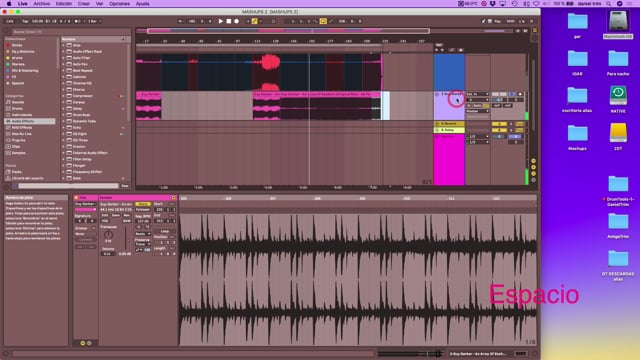Click the Transpose knob in clip view
Viewport: 640px width, 360px height.
pos(108,235)
